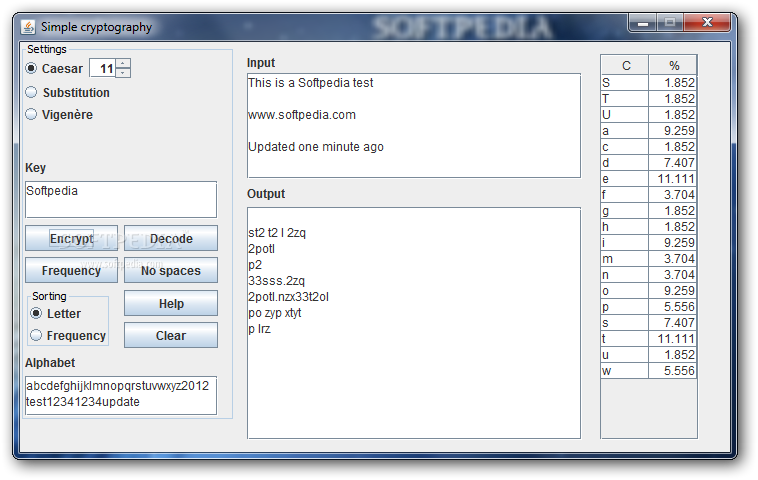Increase Caesar shift with up arrow
Image resolution: width=758 pixels, height=480 pixels.
123,63
